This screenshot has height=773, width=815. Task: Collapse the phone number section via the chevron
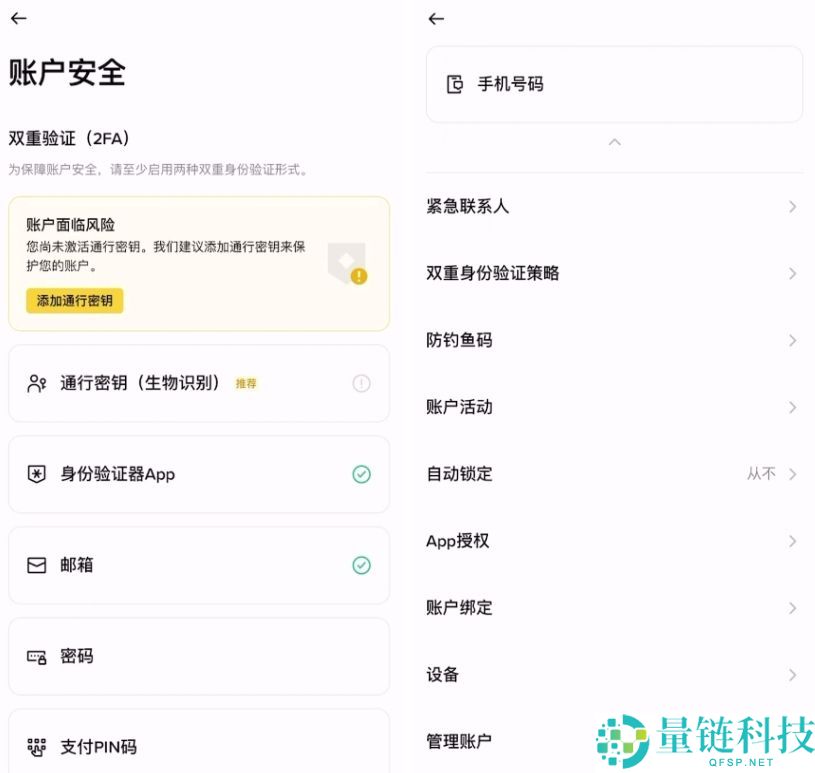(614, 142)
